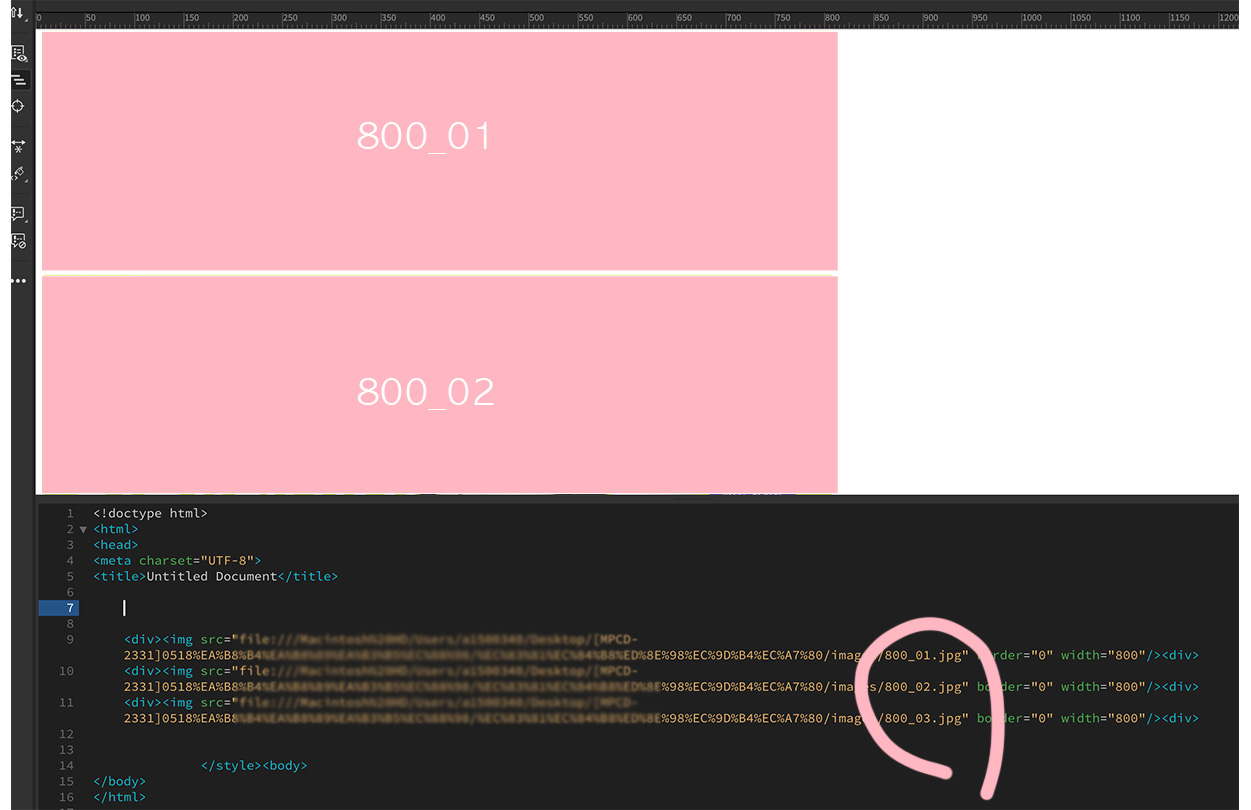Click the Format Source Code icon
Viewport: 1251px width, 810px height.
pos(18,174)
